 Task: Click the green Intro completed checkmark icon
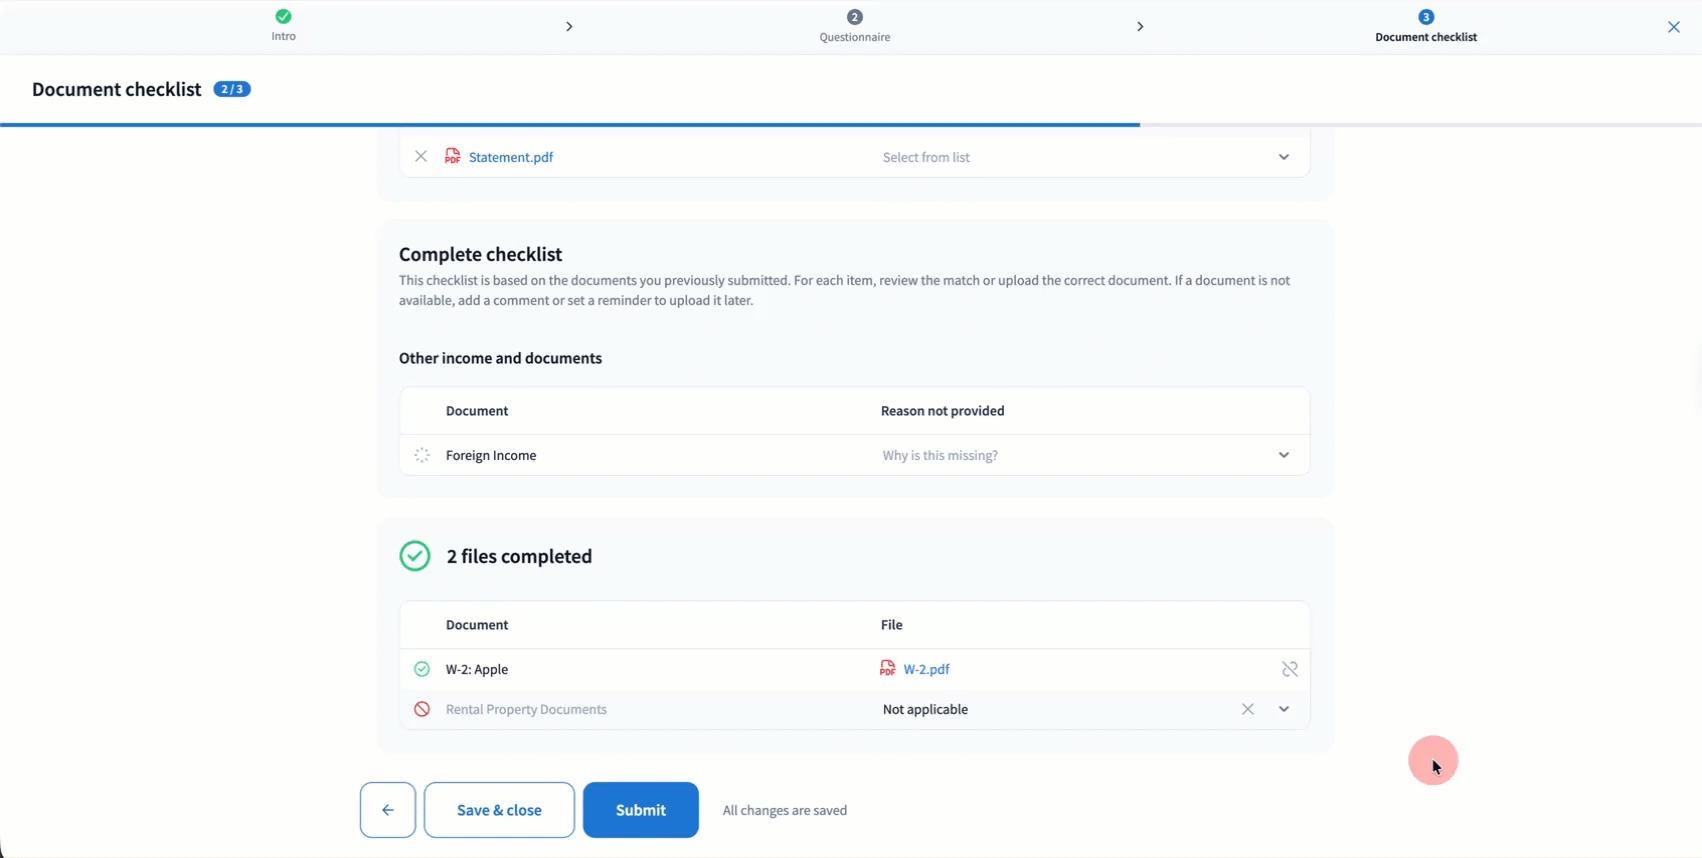[x=283, y=16]
